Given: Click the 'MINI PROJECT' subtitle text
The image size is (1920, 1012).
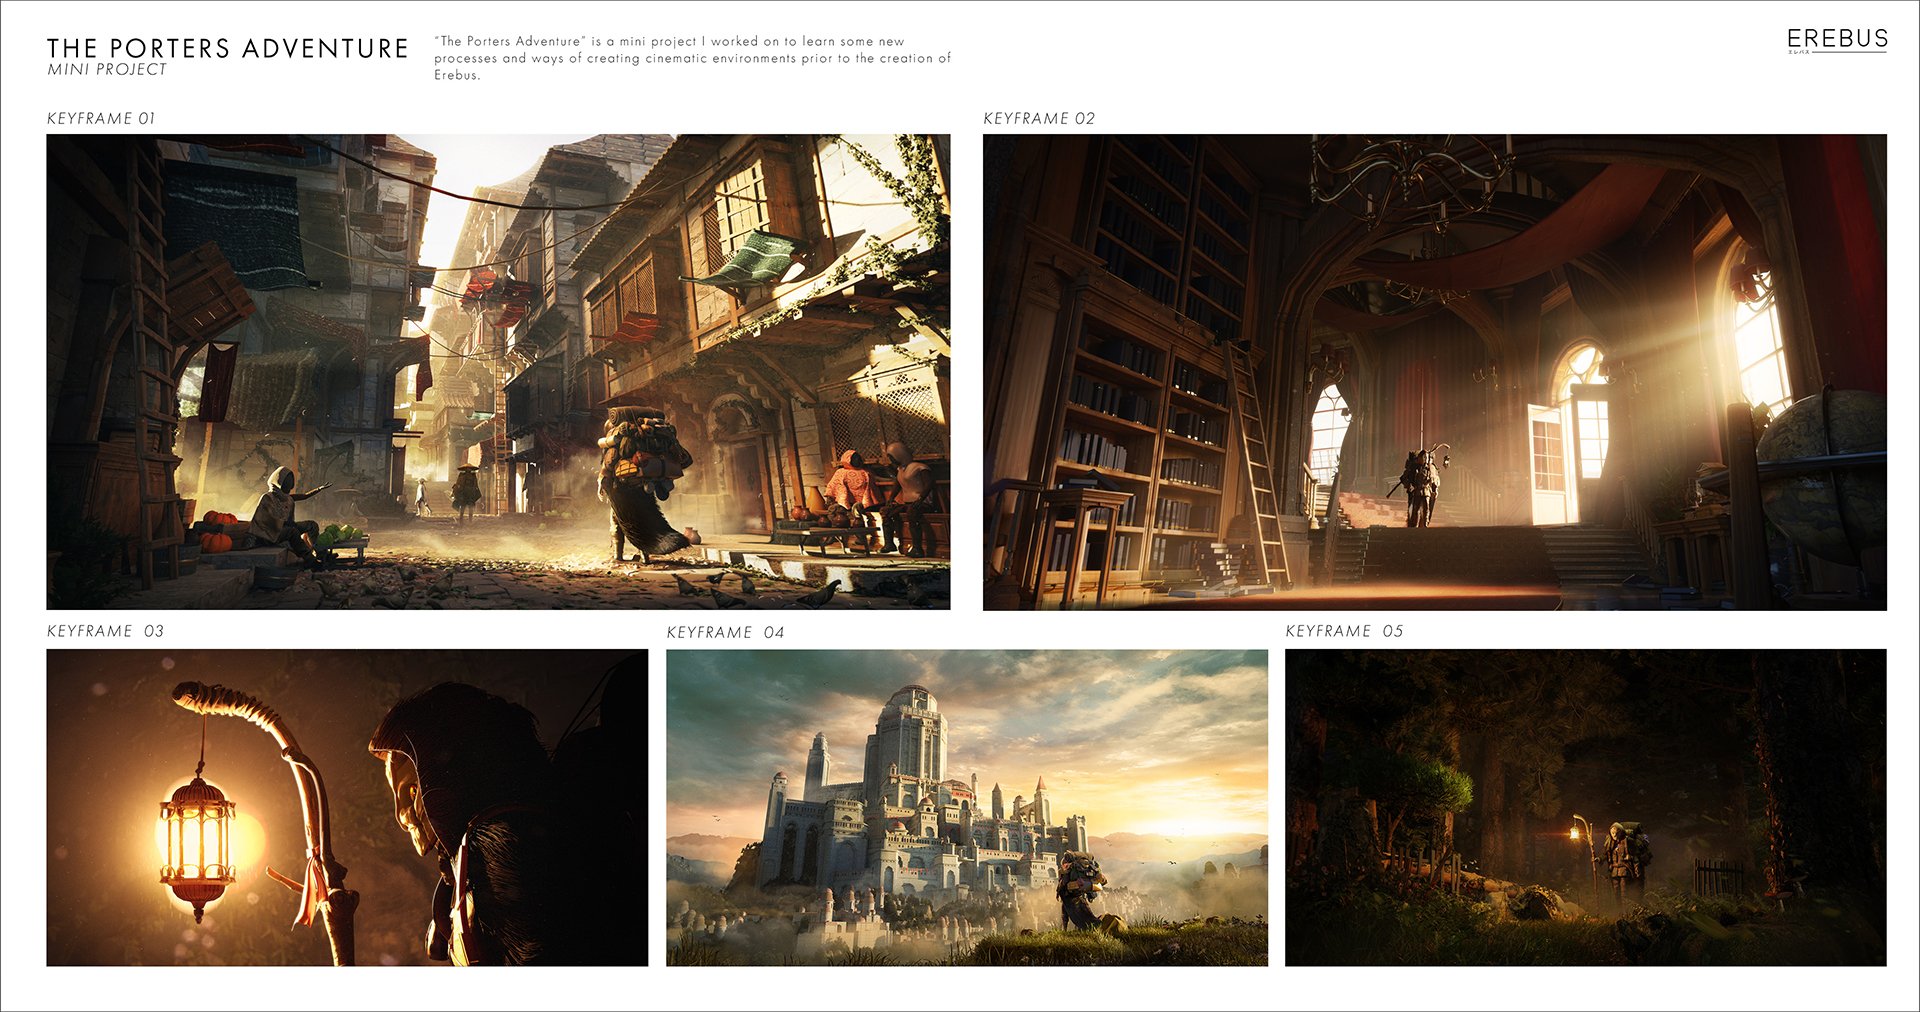Looking at the screenshot, I should (x=107, y=70).
